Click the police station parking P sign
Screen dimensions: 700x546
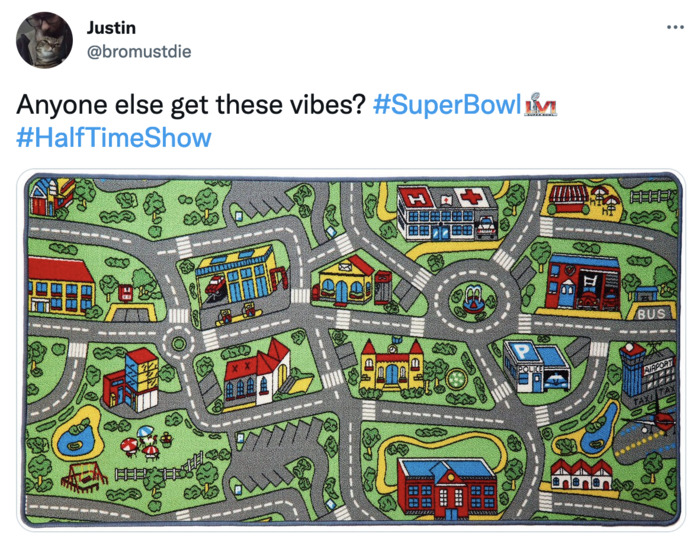tap(521, 352)
